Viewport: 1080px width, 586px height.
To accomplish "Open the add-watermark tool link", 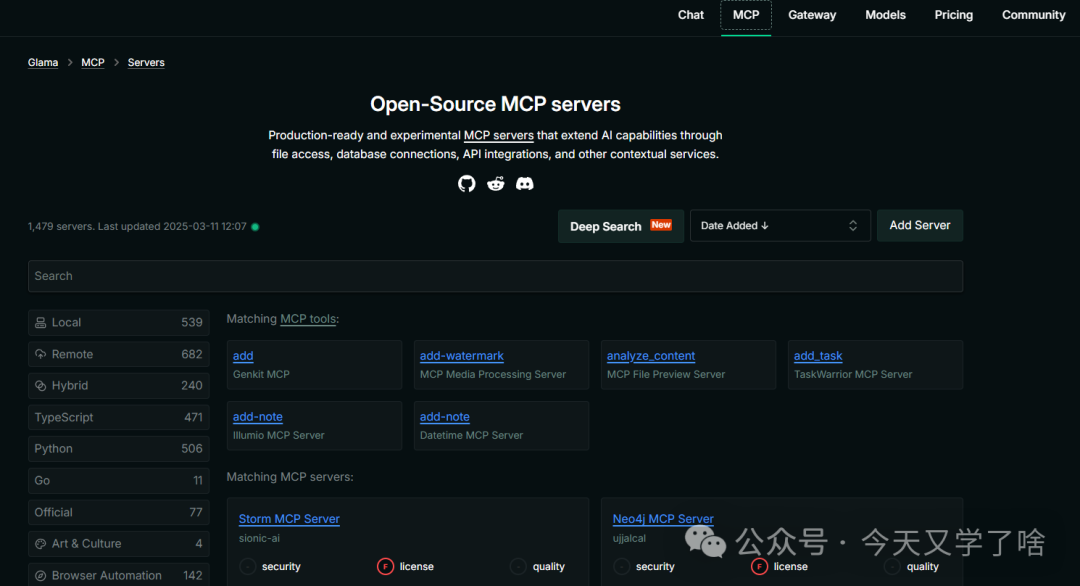I will click(x=461, y=356).
